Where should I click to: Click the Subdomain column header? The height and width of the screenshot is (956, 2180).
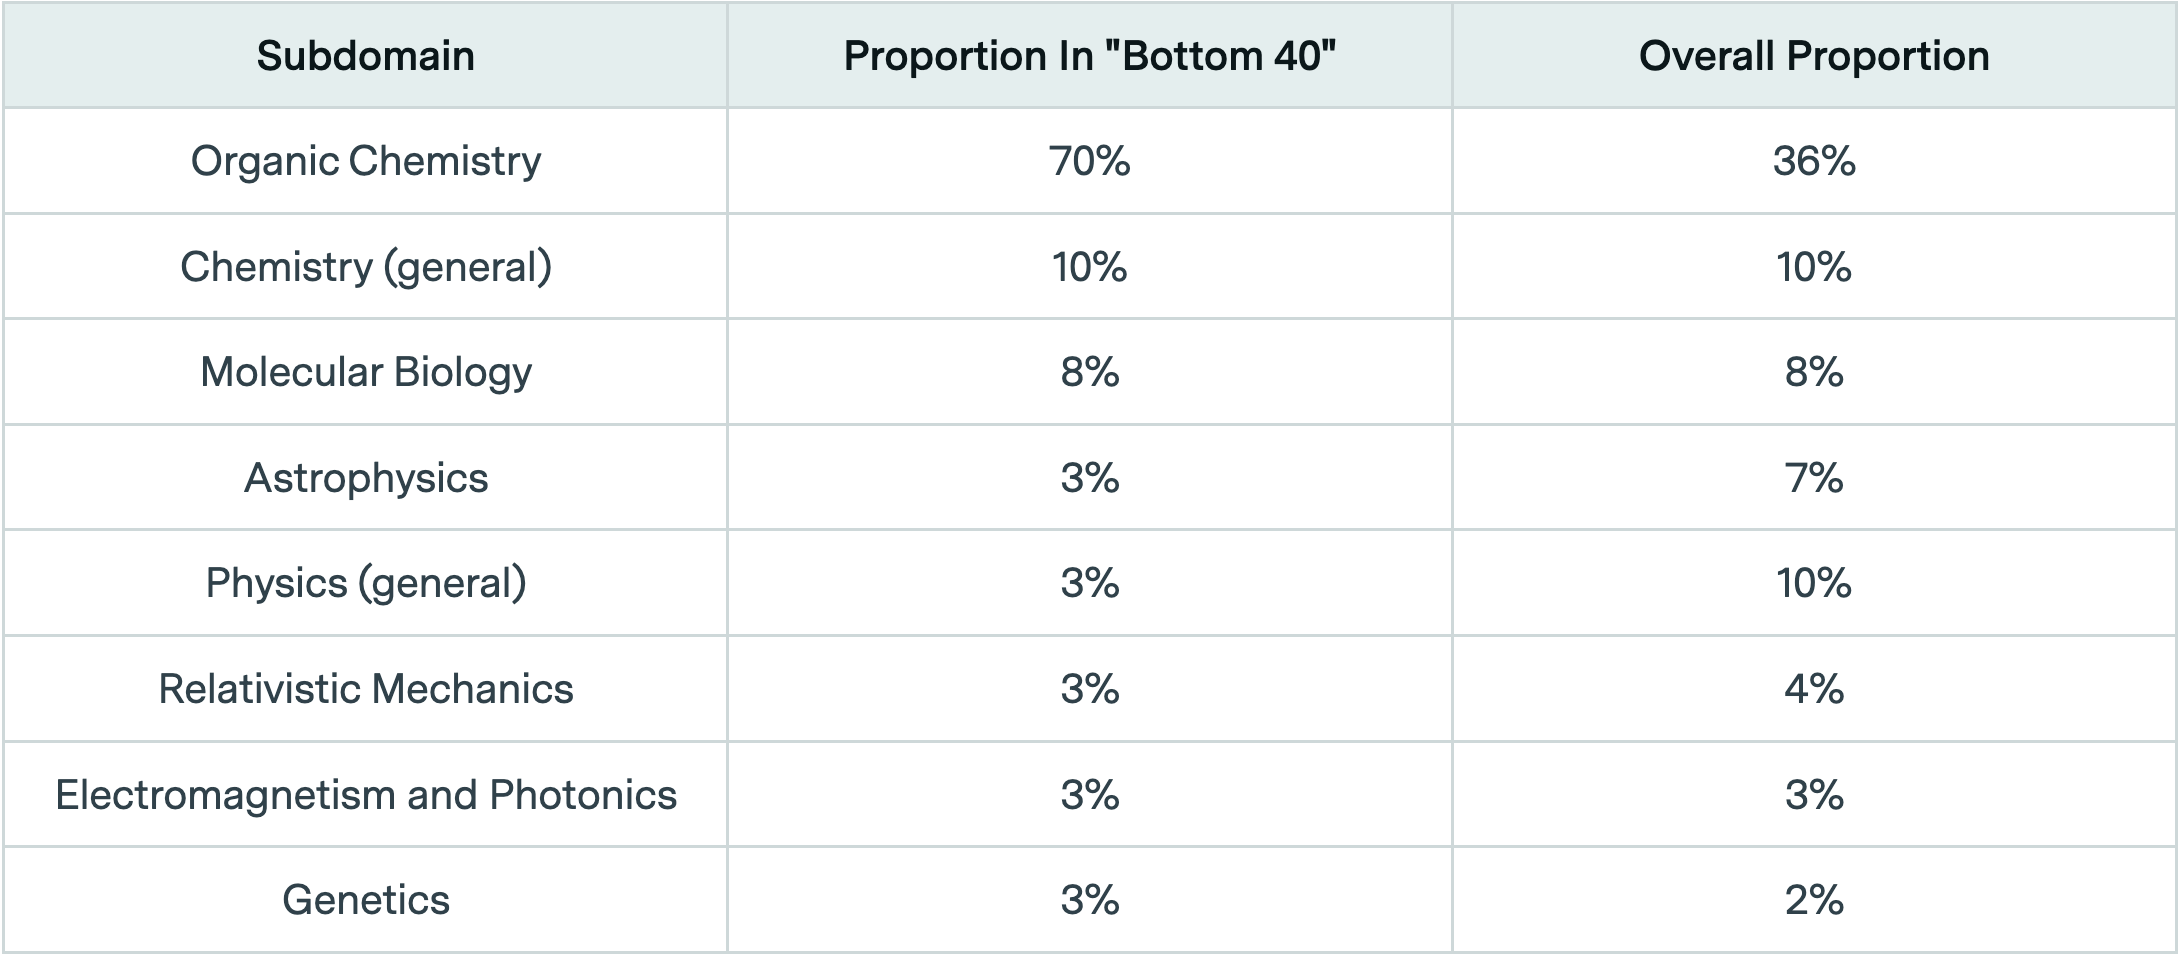[x=365, y=56]
